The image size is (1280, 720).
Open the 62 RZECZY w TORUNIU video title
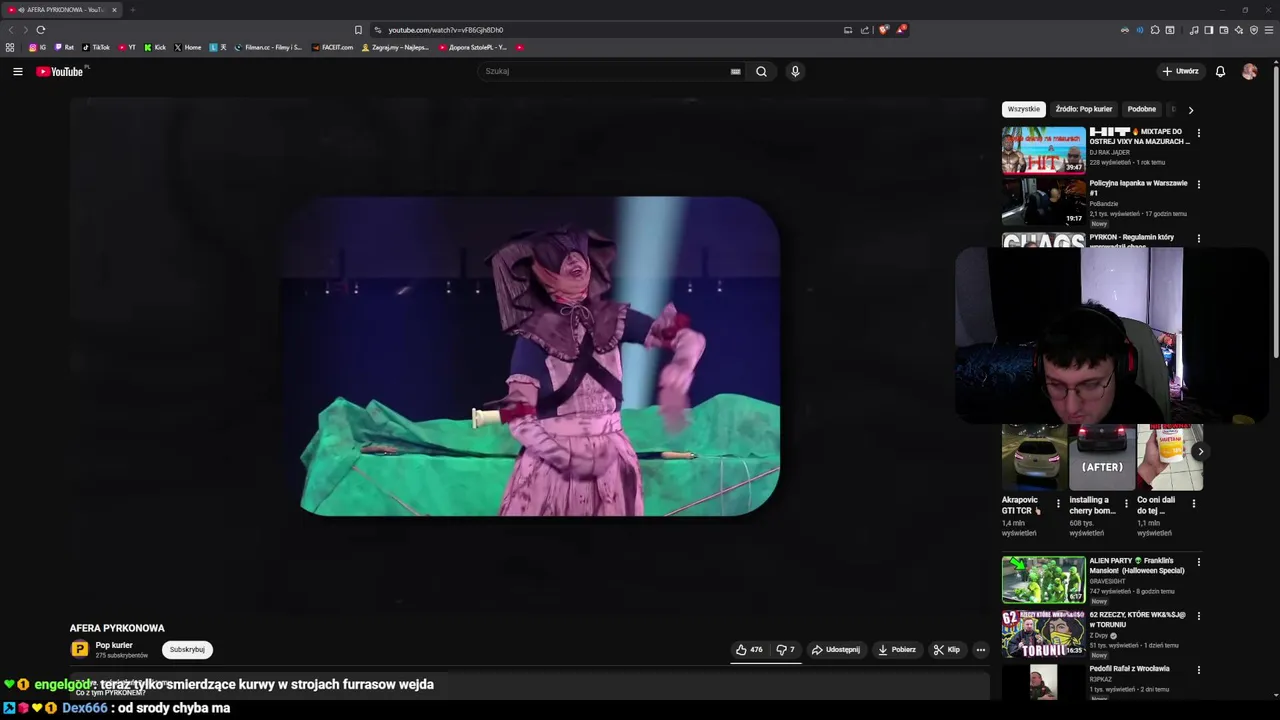coord(1137,619)
